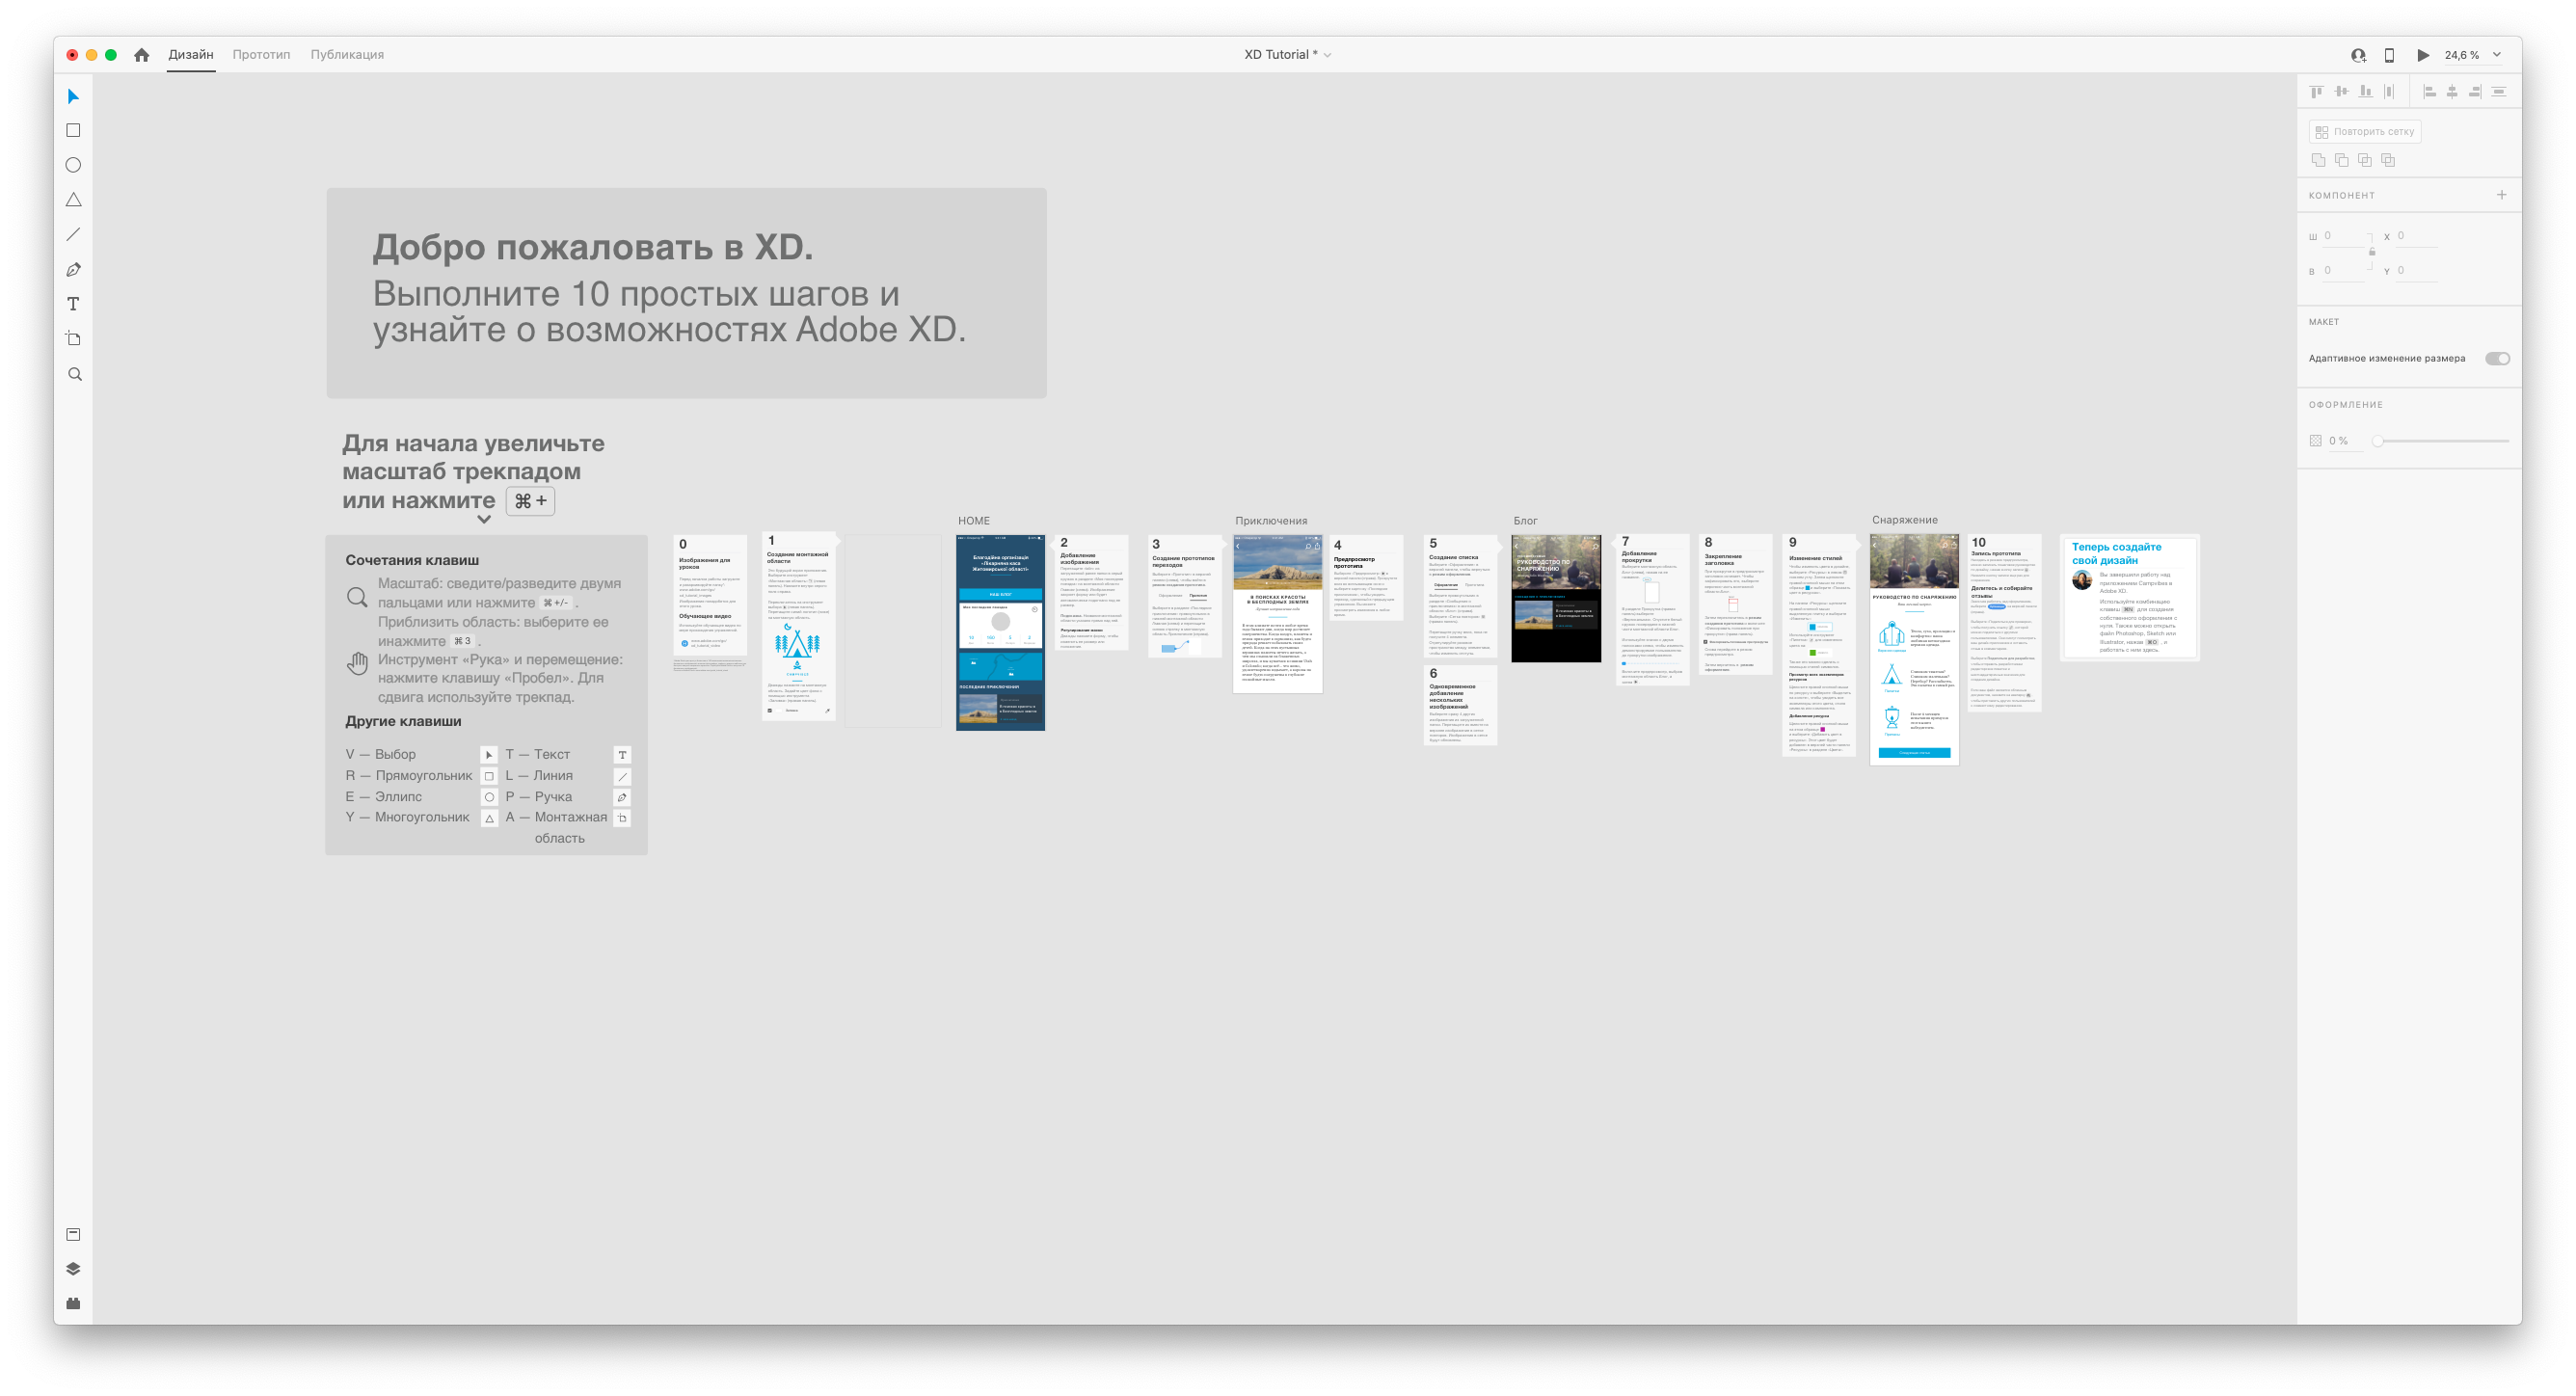This screenshot has width=2576, height=1396.
Task: Align center horizontally icon
Action: click(2452, 91)
